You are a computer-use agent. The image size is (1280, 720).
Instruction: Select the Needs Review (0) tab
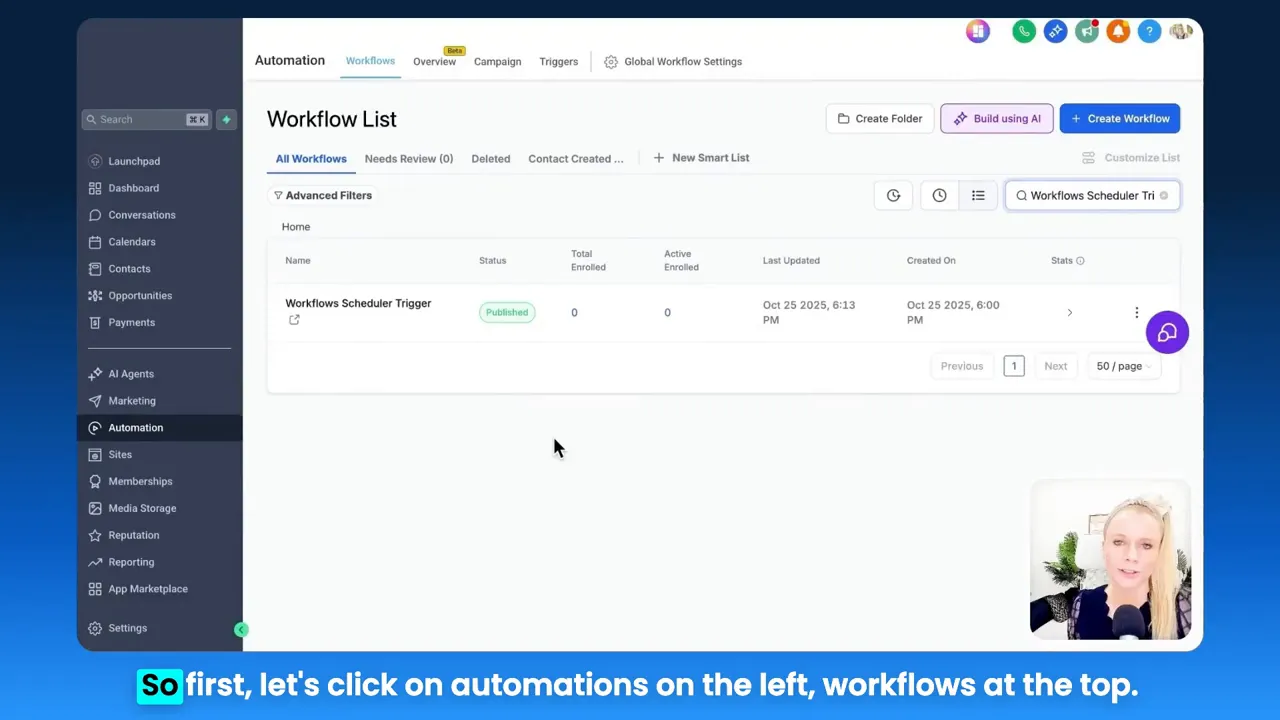point(409,159)
